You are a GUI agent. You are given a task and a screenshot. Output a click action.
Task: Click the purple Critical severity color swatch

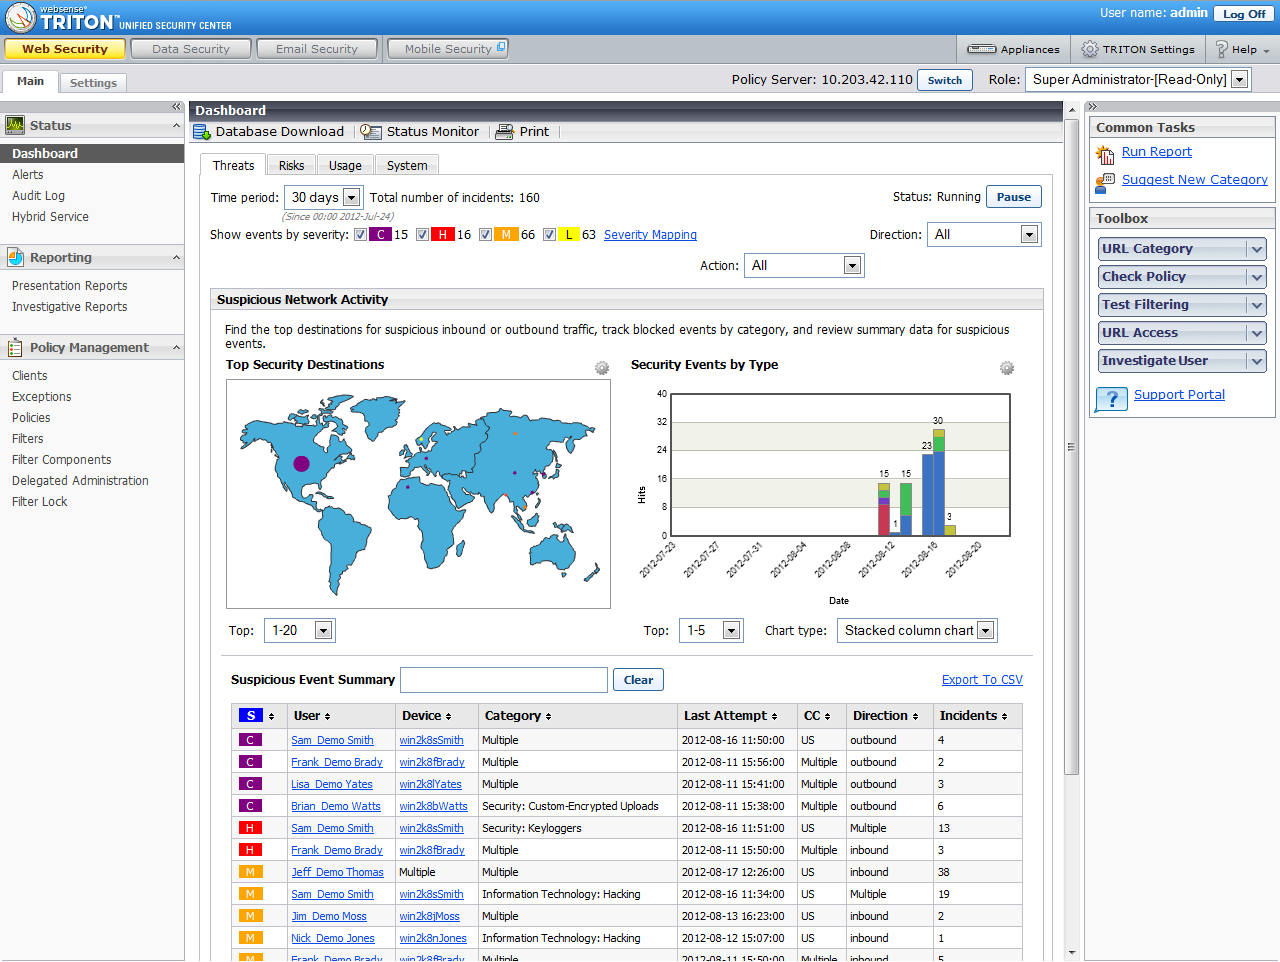click(379, 234)
